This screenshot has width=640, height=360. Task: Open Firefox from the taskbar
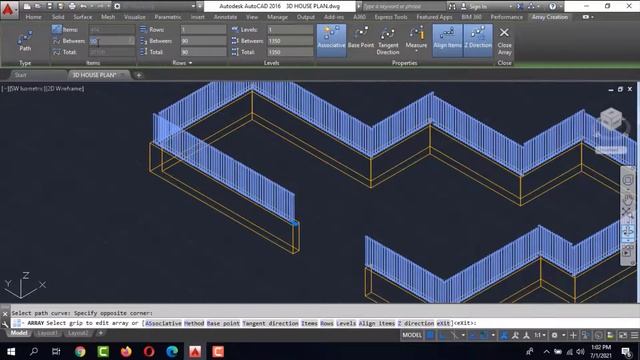126,351
